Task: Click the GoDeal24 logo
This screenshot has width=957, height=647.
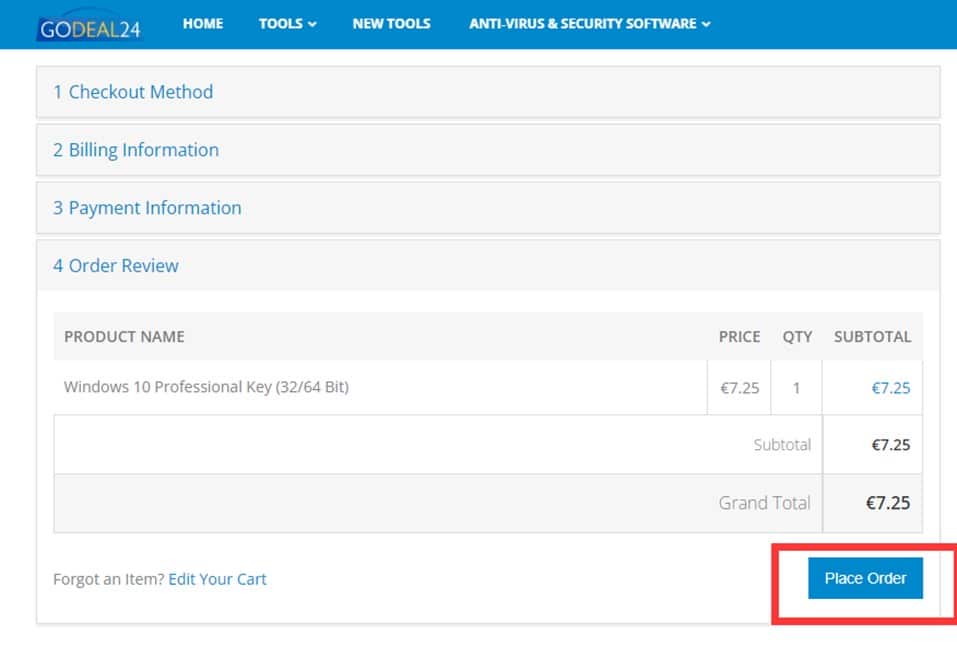Action: coord(89,26)
